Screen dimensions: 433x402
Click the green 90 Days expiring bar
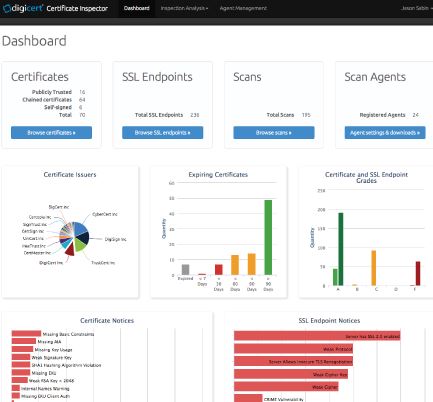[268, 237]
